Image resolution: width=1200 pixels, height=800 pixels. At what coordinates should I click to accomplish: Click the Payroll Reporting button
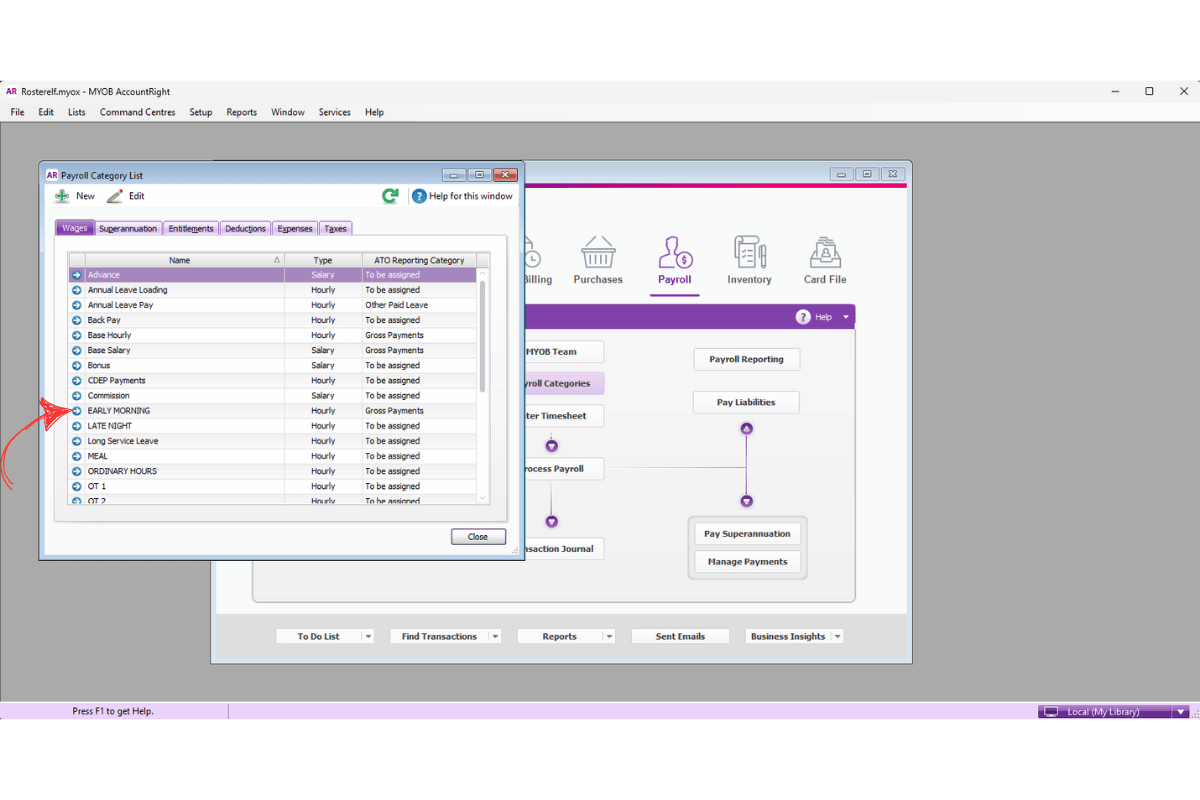(x=747, y=359)
